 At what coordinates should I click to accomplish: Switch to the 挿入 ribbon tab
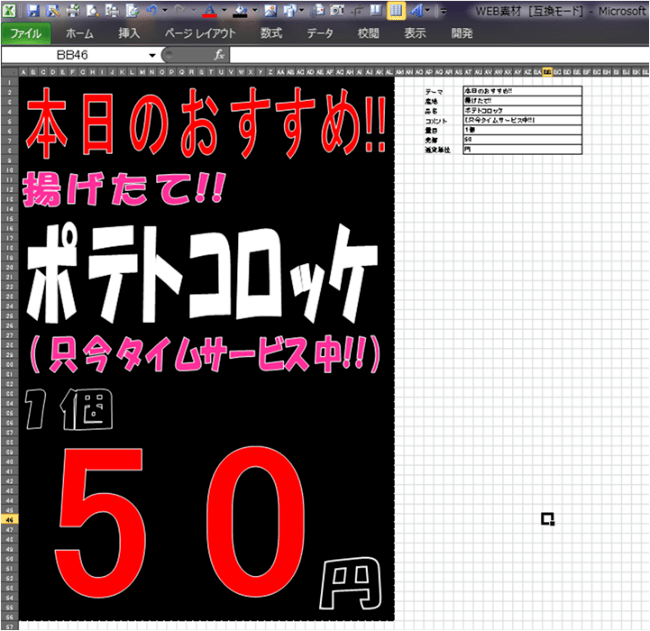coord(129,33)
